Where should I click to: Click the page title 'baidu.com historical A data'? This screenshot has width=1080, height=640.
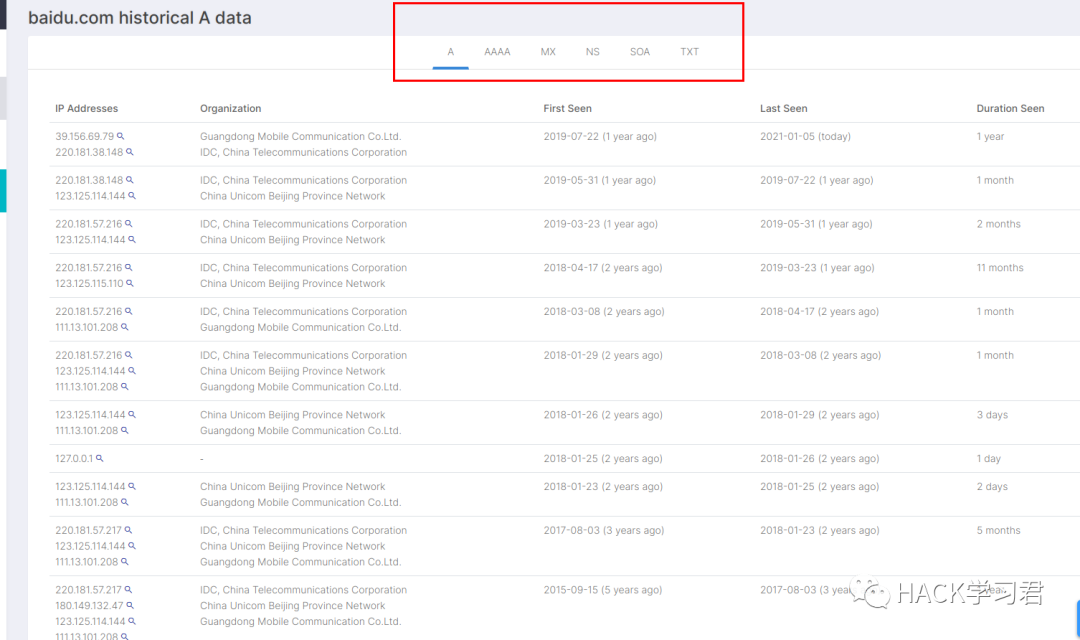click(140, 18)
